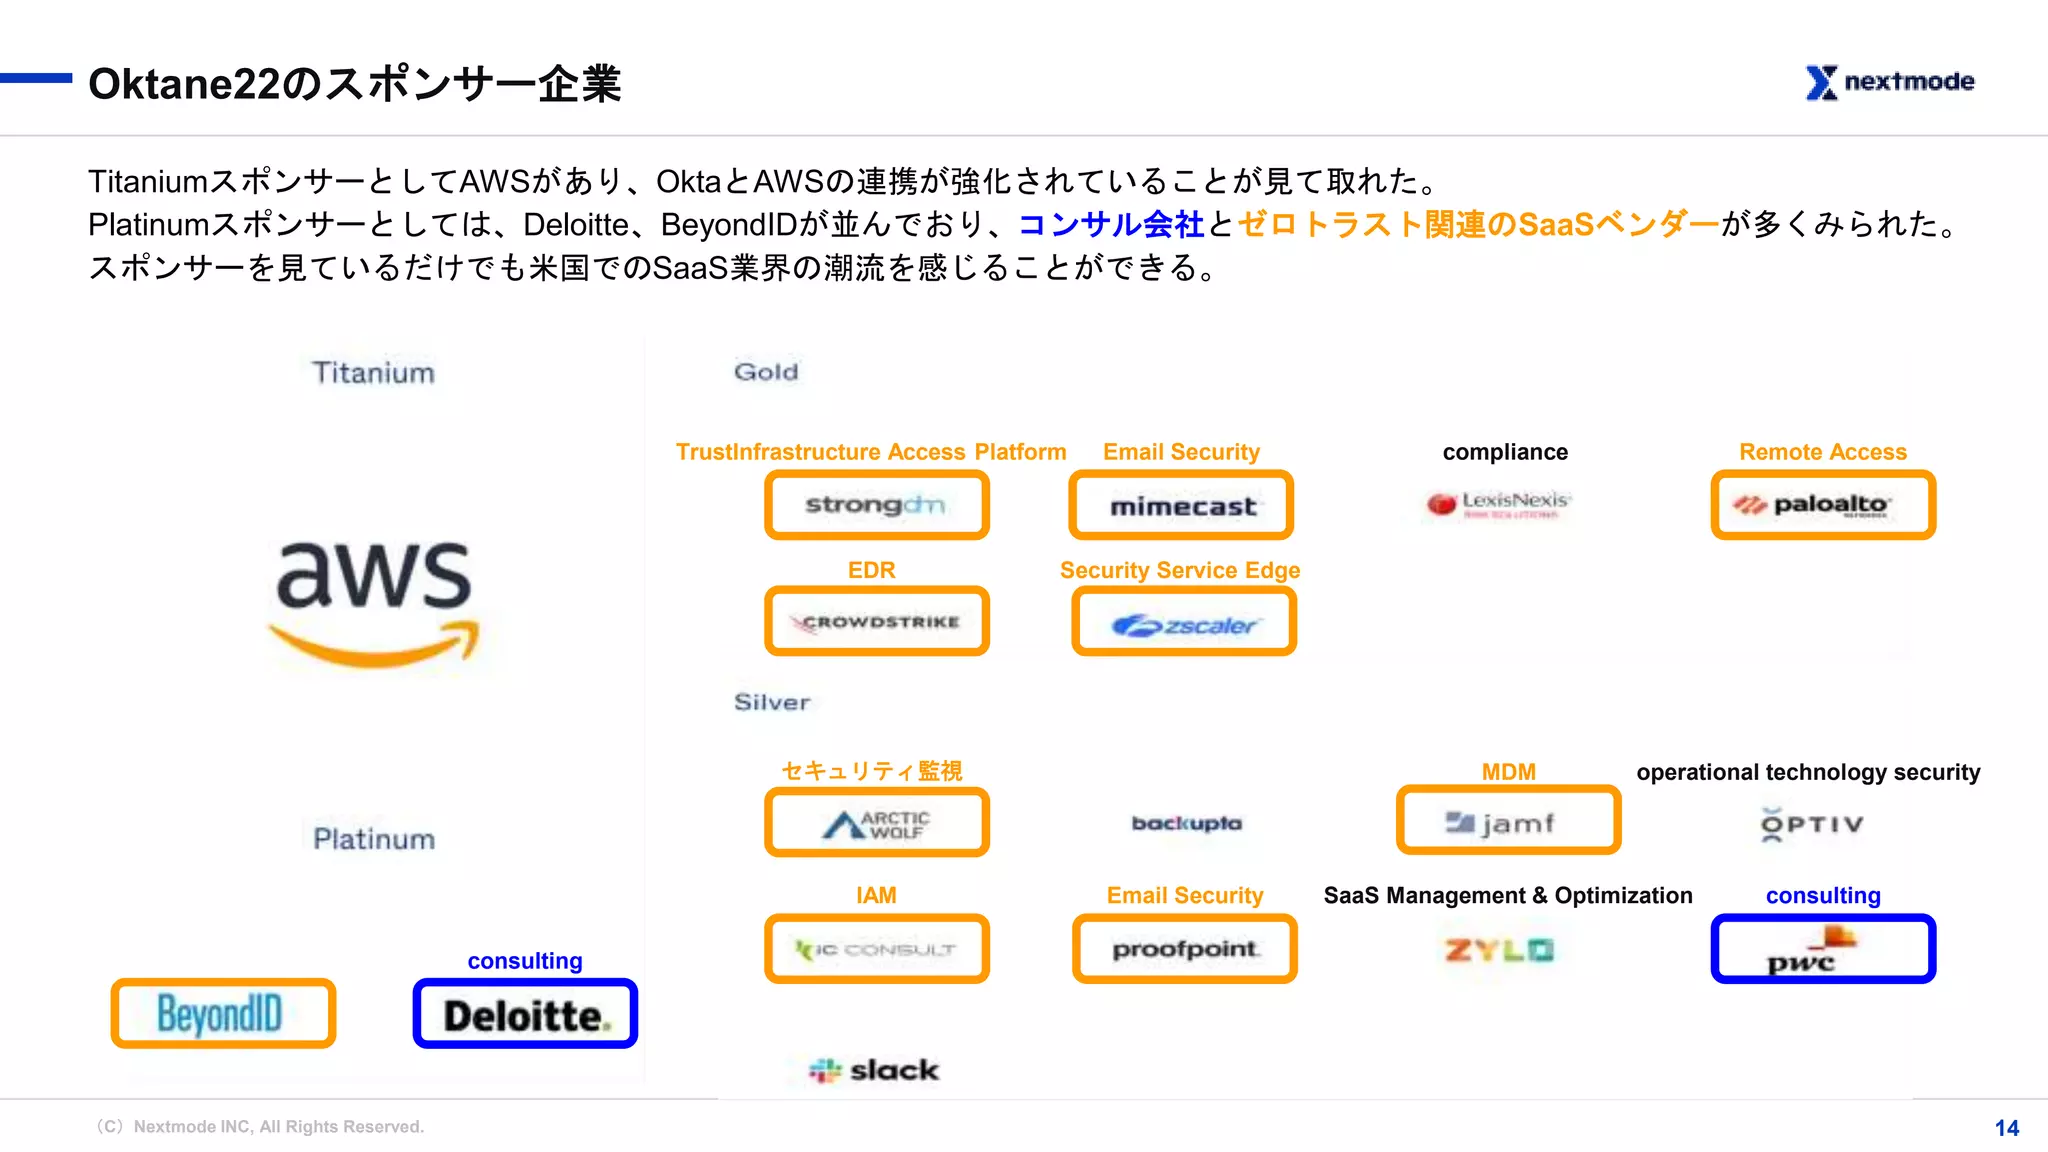Click the Silver tier heading
The height and width of the screenshot is (1152, 2048).
tap(772, 702)
